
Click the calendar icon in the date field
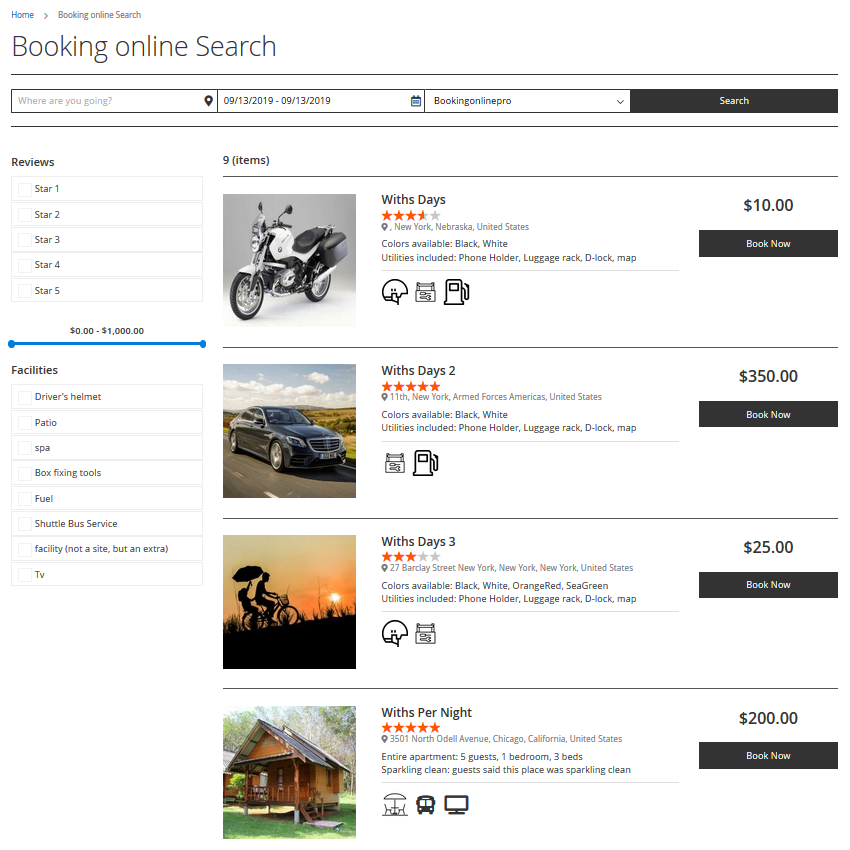416,101
